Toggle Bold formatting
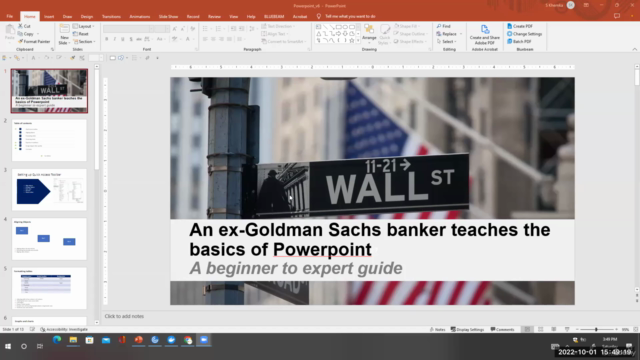Viewport: 640px width, 360px height. point(107,39)
